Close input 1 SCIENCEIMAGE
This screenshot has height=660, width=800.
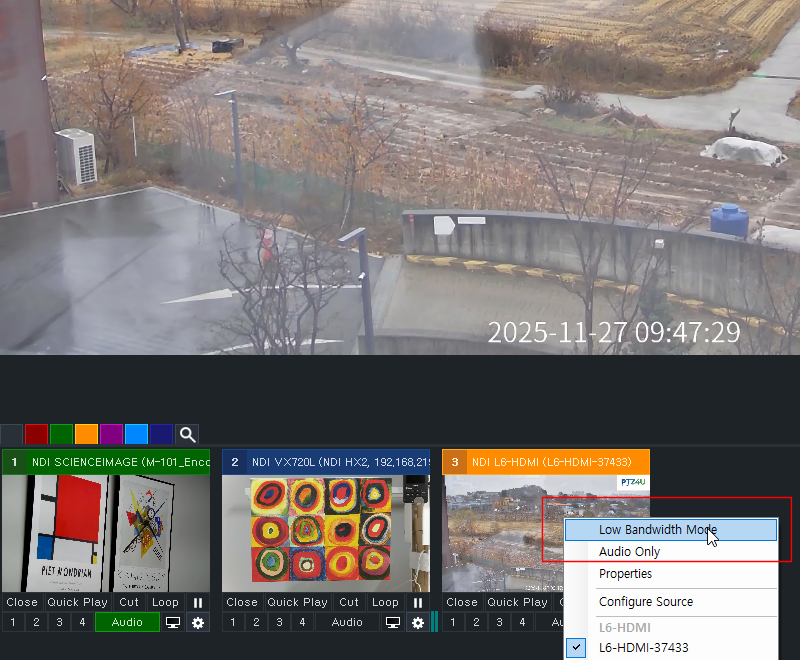pyautogui.click(x=22, y=602)
